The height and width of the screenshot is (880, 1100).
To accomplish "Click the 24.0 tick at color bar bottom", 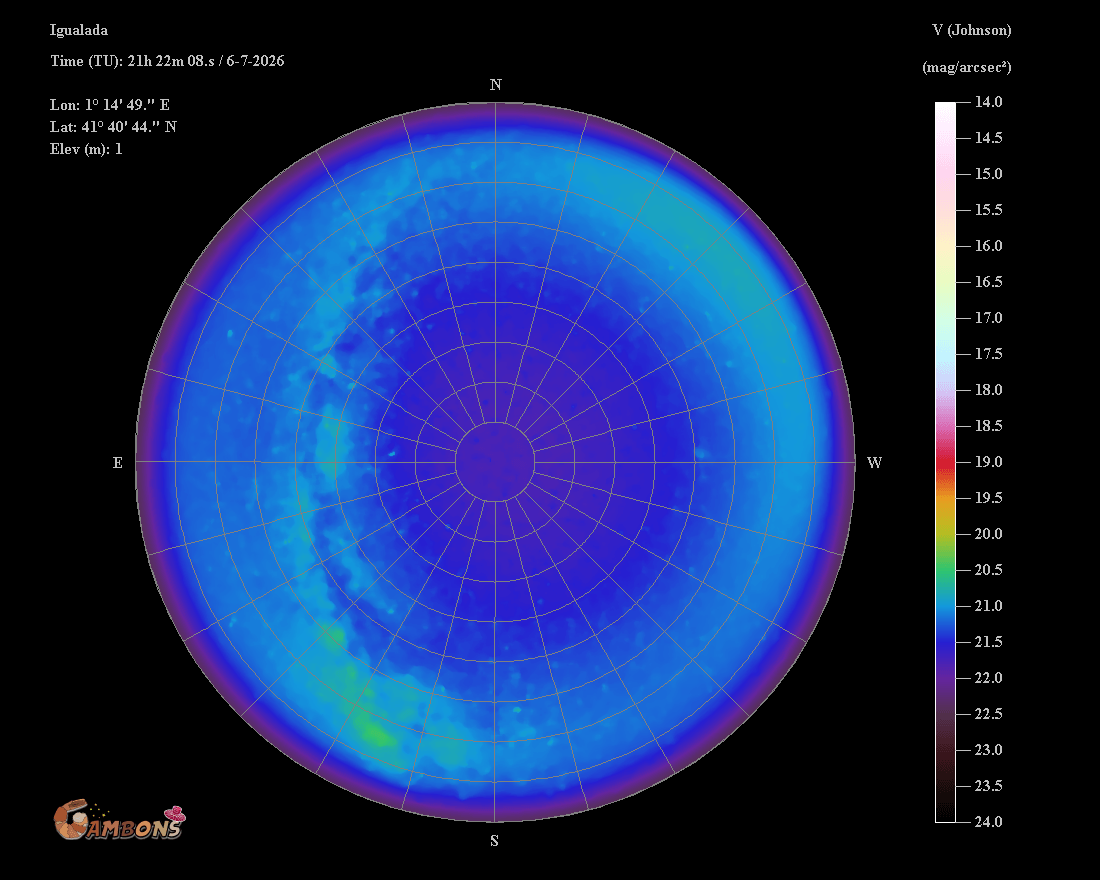I will tap(988, 822).
